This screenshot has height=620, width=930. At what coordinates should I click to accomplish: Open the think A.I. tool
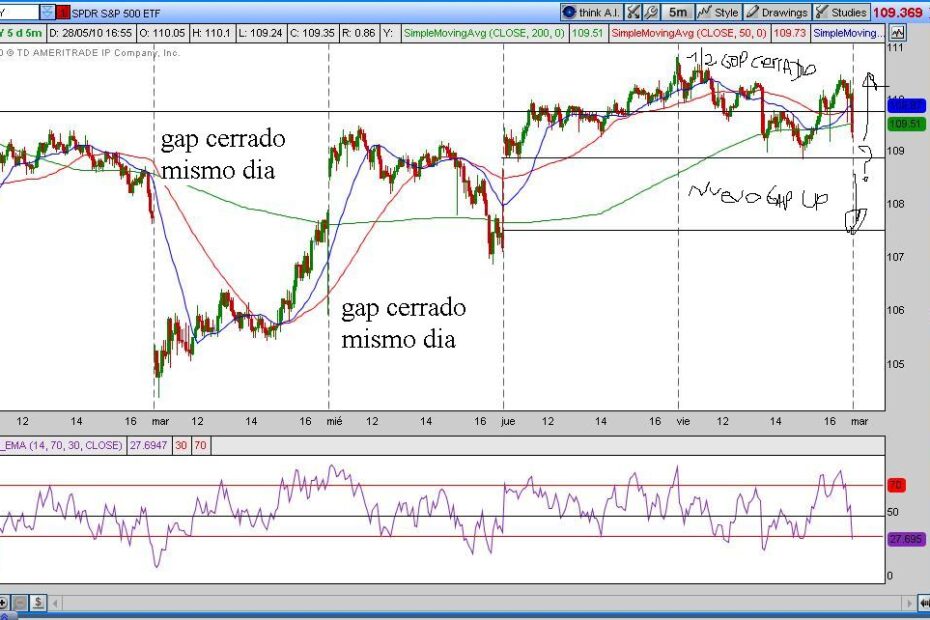pos(591,12)
